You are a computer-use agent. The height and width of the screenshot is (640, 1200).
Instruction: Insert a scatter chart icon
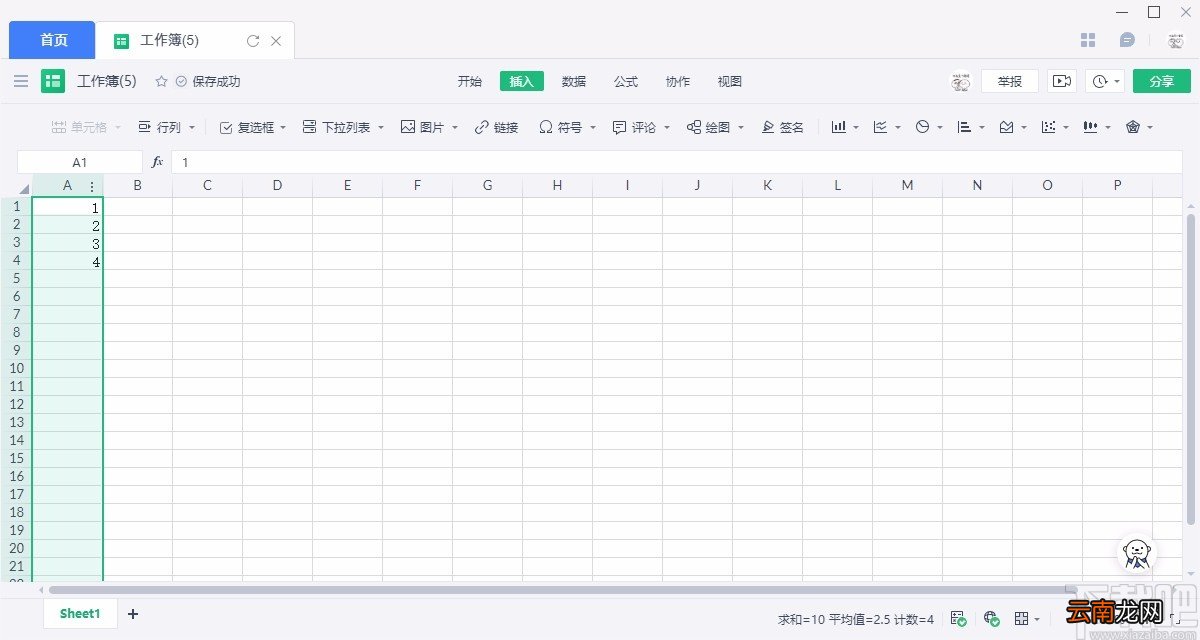coord(1049,127)
